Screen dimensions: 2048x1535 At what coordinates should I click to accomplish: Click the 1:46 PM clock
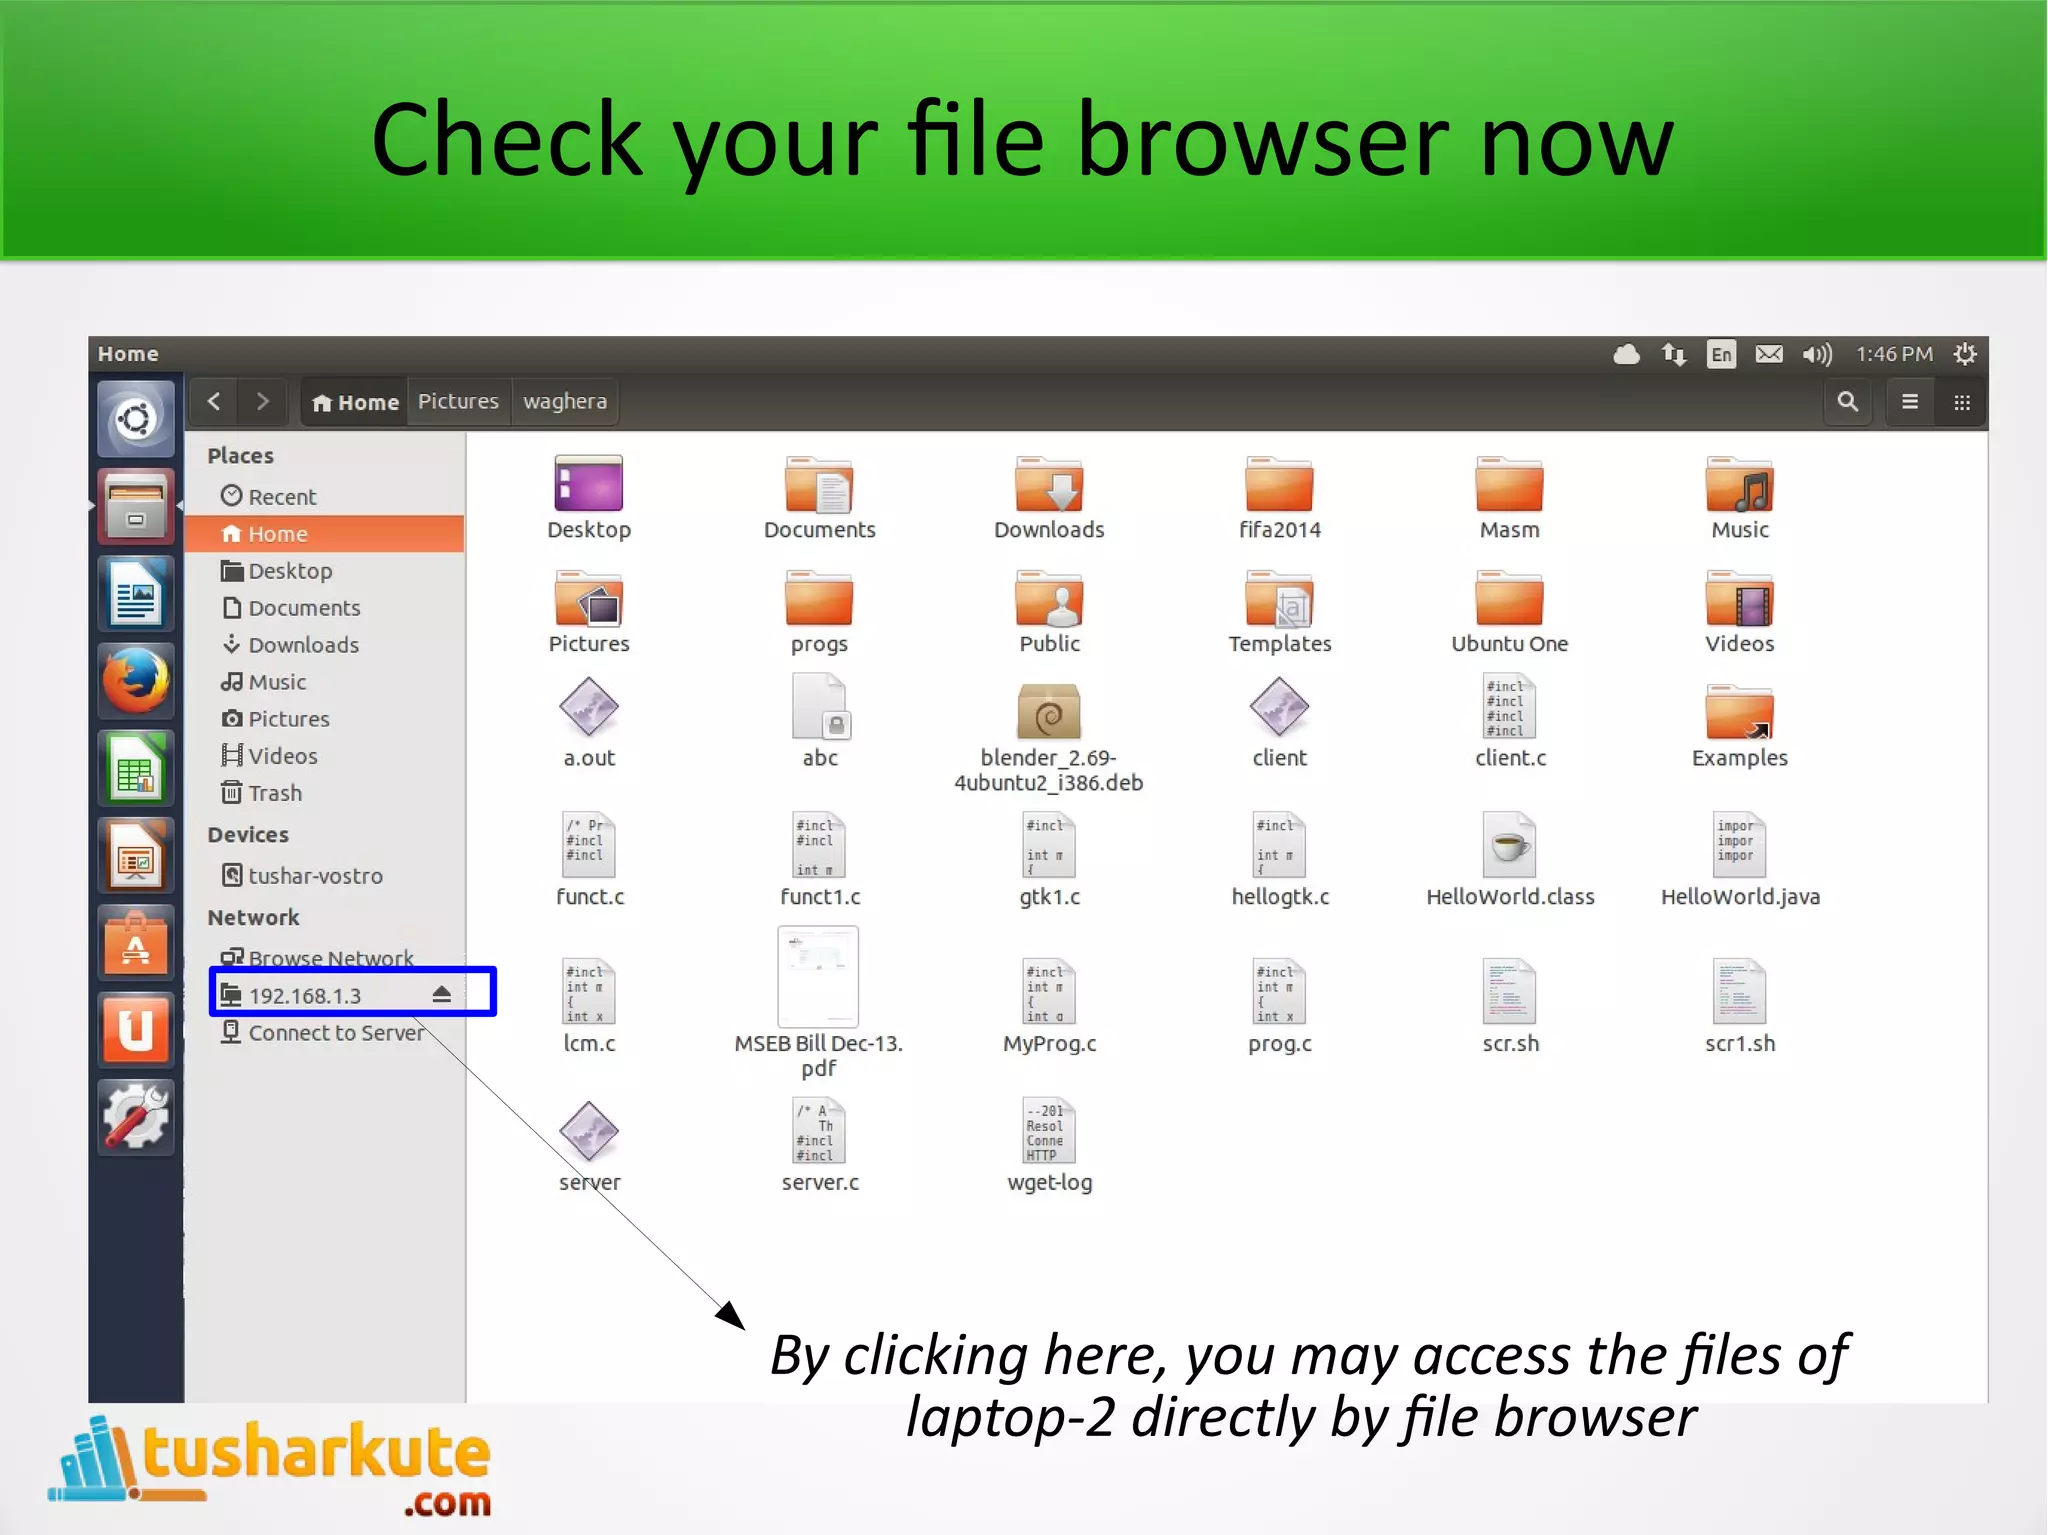[x=1894, y=354]
